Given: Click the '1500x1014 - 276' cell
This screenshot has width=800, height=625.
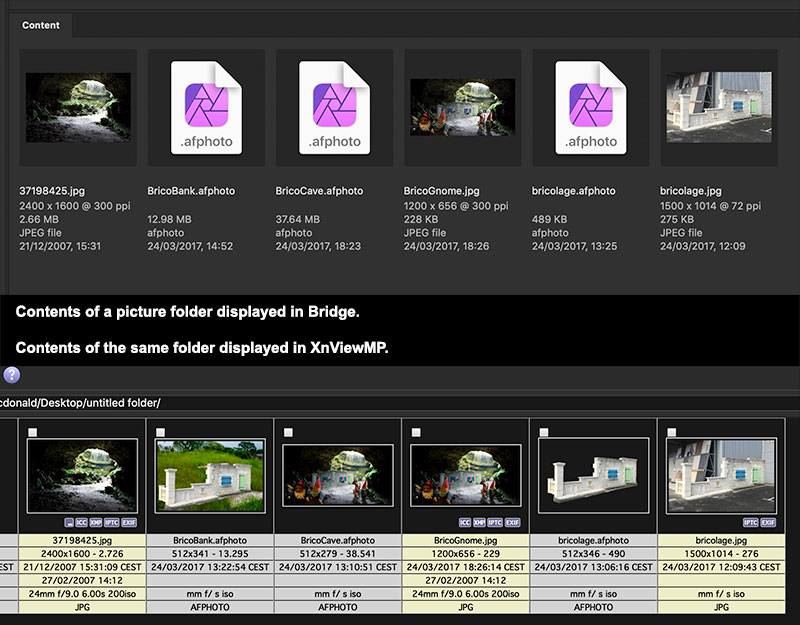Looking at the screenshot, I should [721, 554].
